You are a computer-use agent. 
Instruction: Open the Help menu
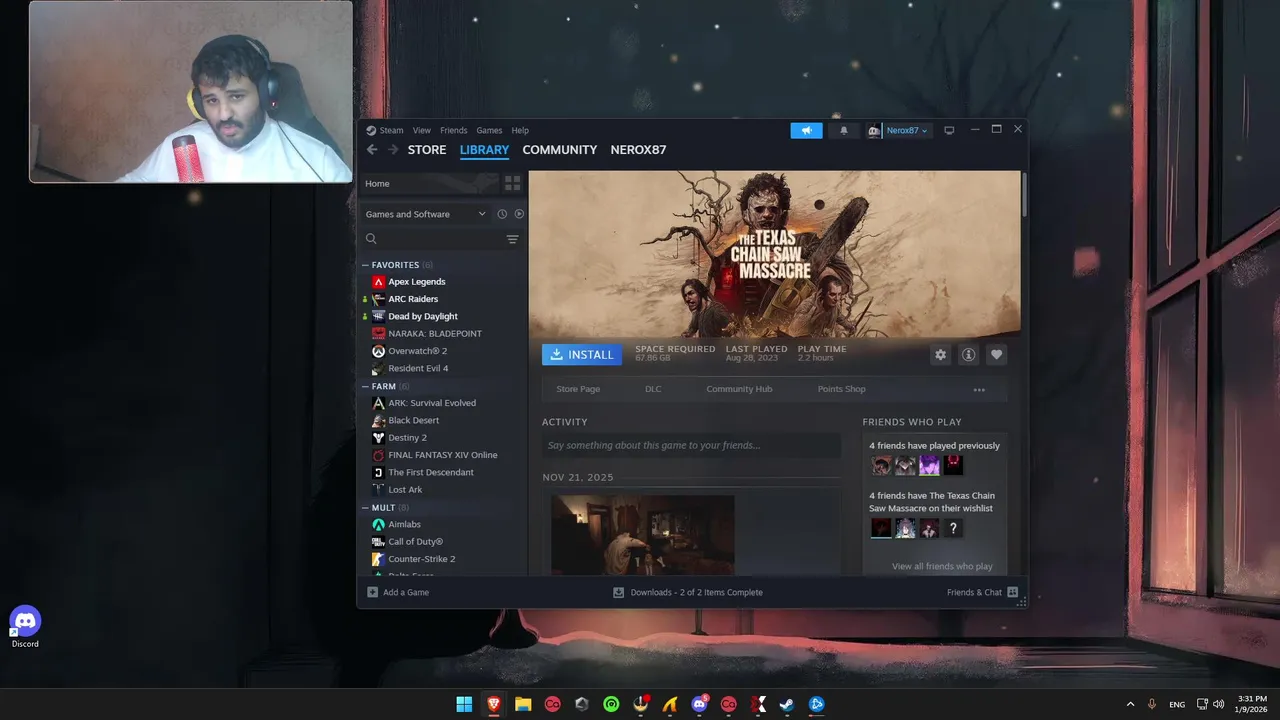pos(520,130)
